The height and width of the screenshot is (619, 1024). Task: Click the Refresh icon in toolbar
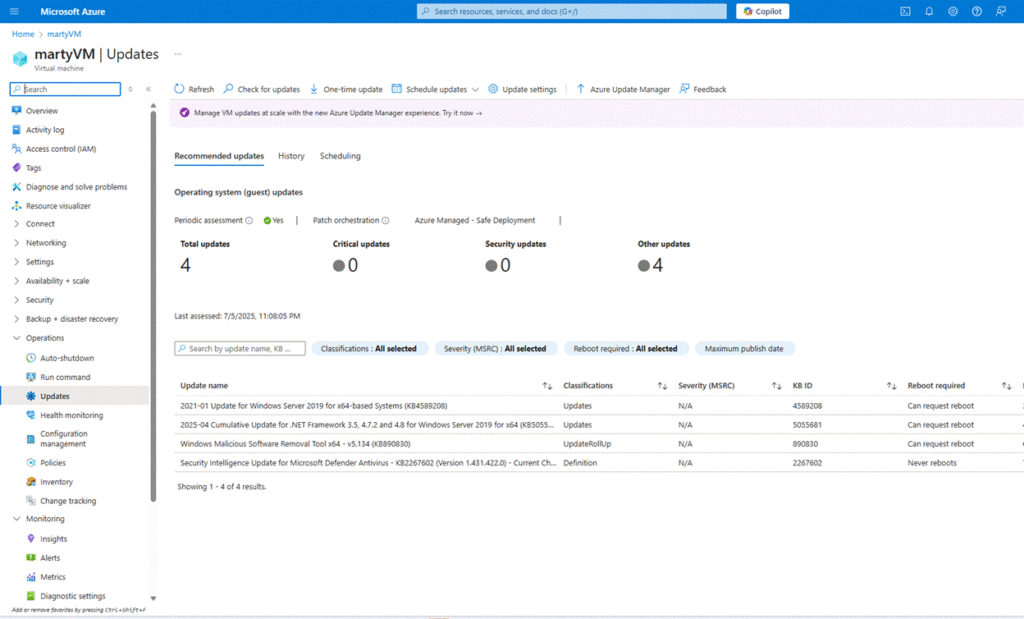[180, 89]
